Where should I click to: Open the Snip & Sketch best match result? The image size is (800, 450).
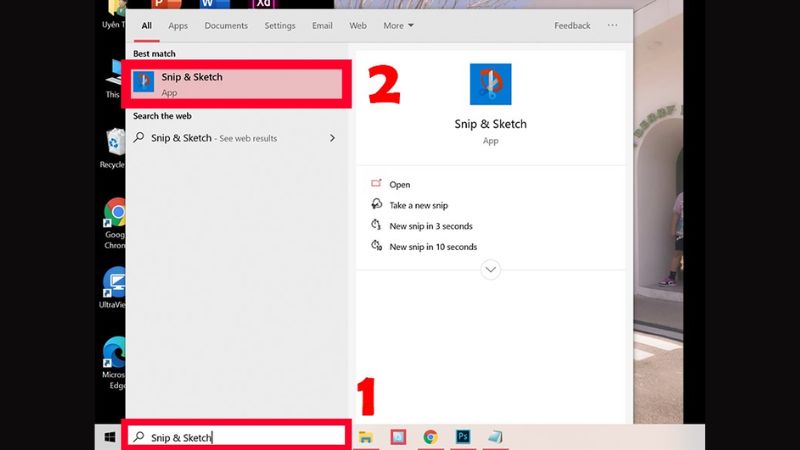coord(236,84)
